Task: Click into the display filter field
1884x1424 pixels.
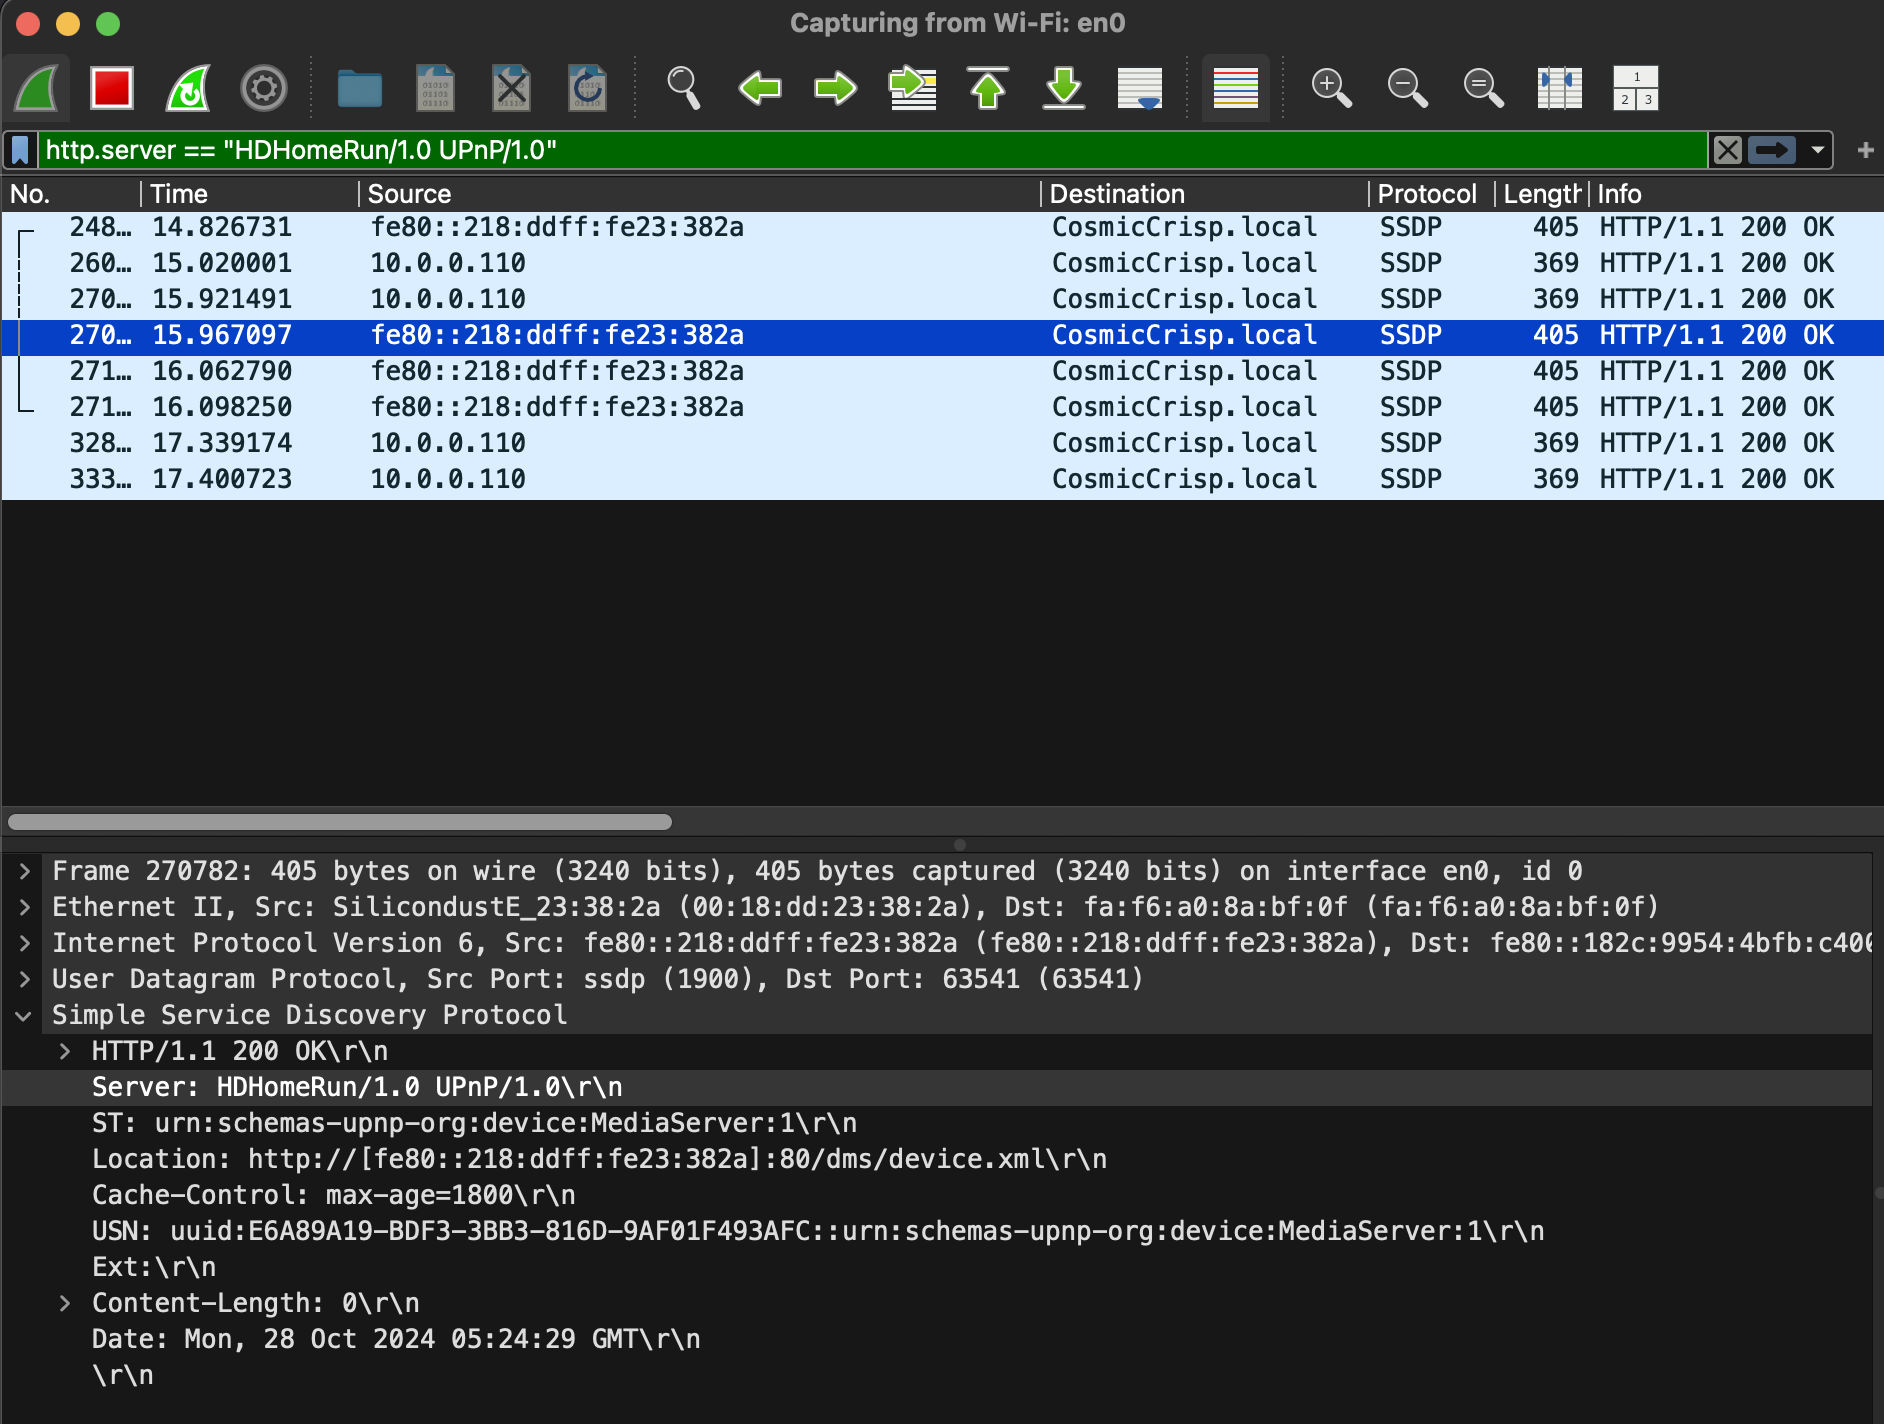Action: (872, 151)
